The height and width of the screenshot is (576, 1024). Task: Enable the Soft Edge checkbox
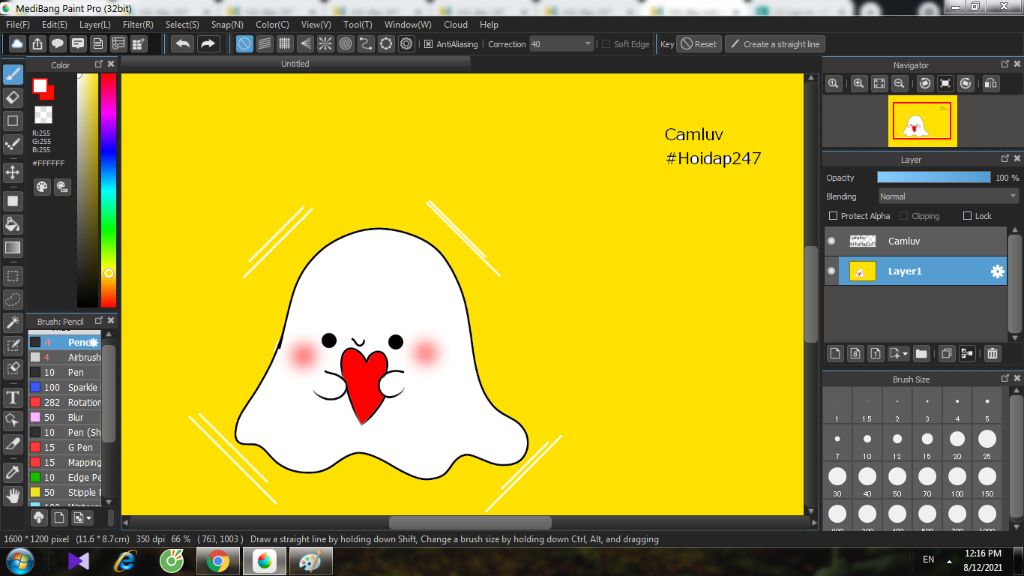606,44
